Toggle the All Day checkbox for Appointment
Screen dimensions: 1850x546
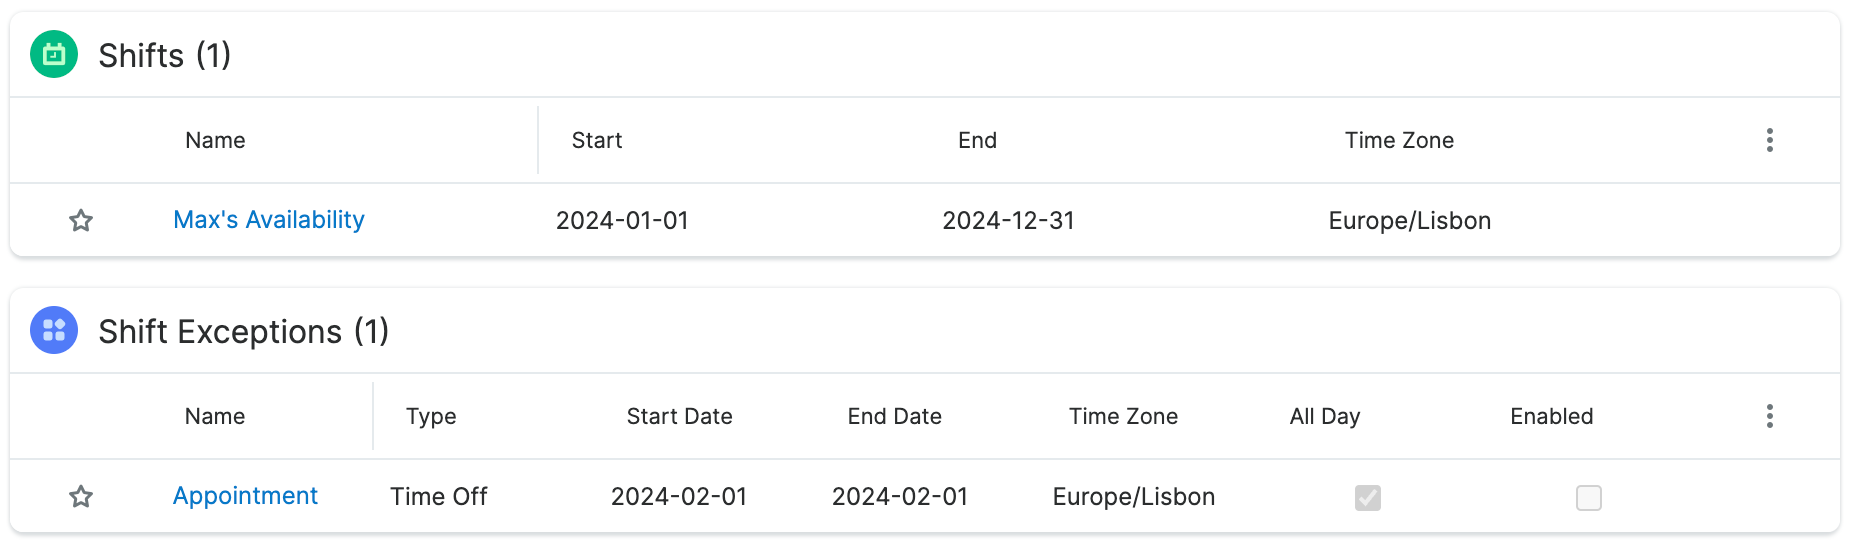pyautogui.click(x=1367, y=497)
